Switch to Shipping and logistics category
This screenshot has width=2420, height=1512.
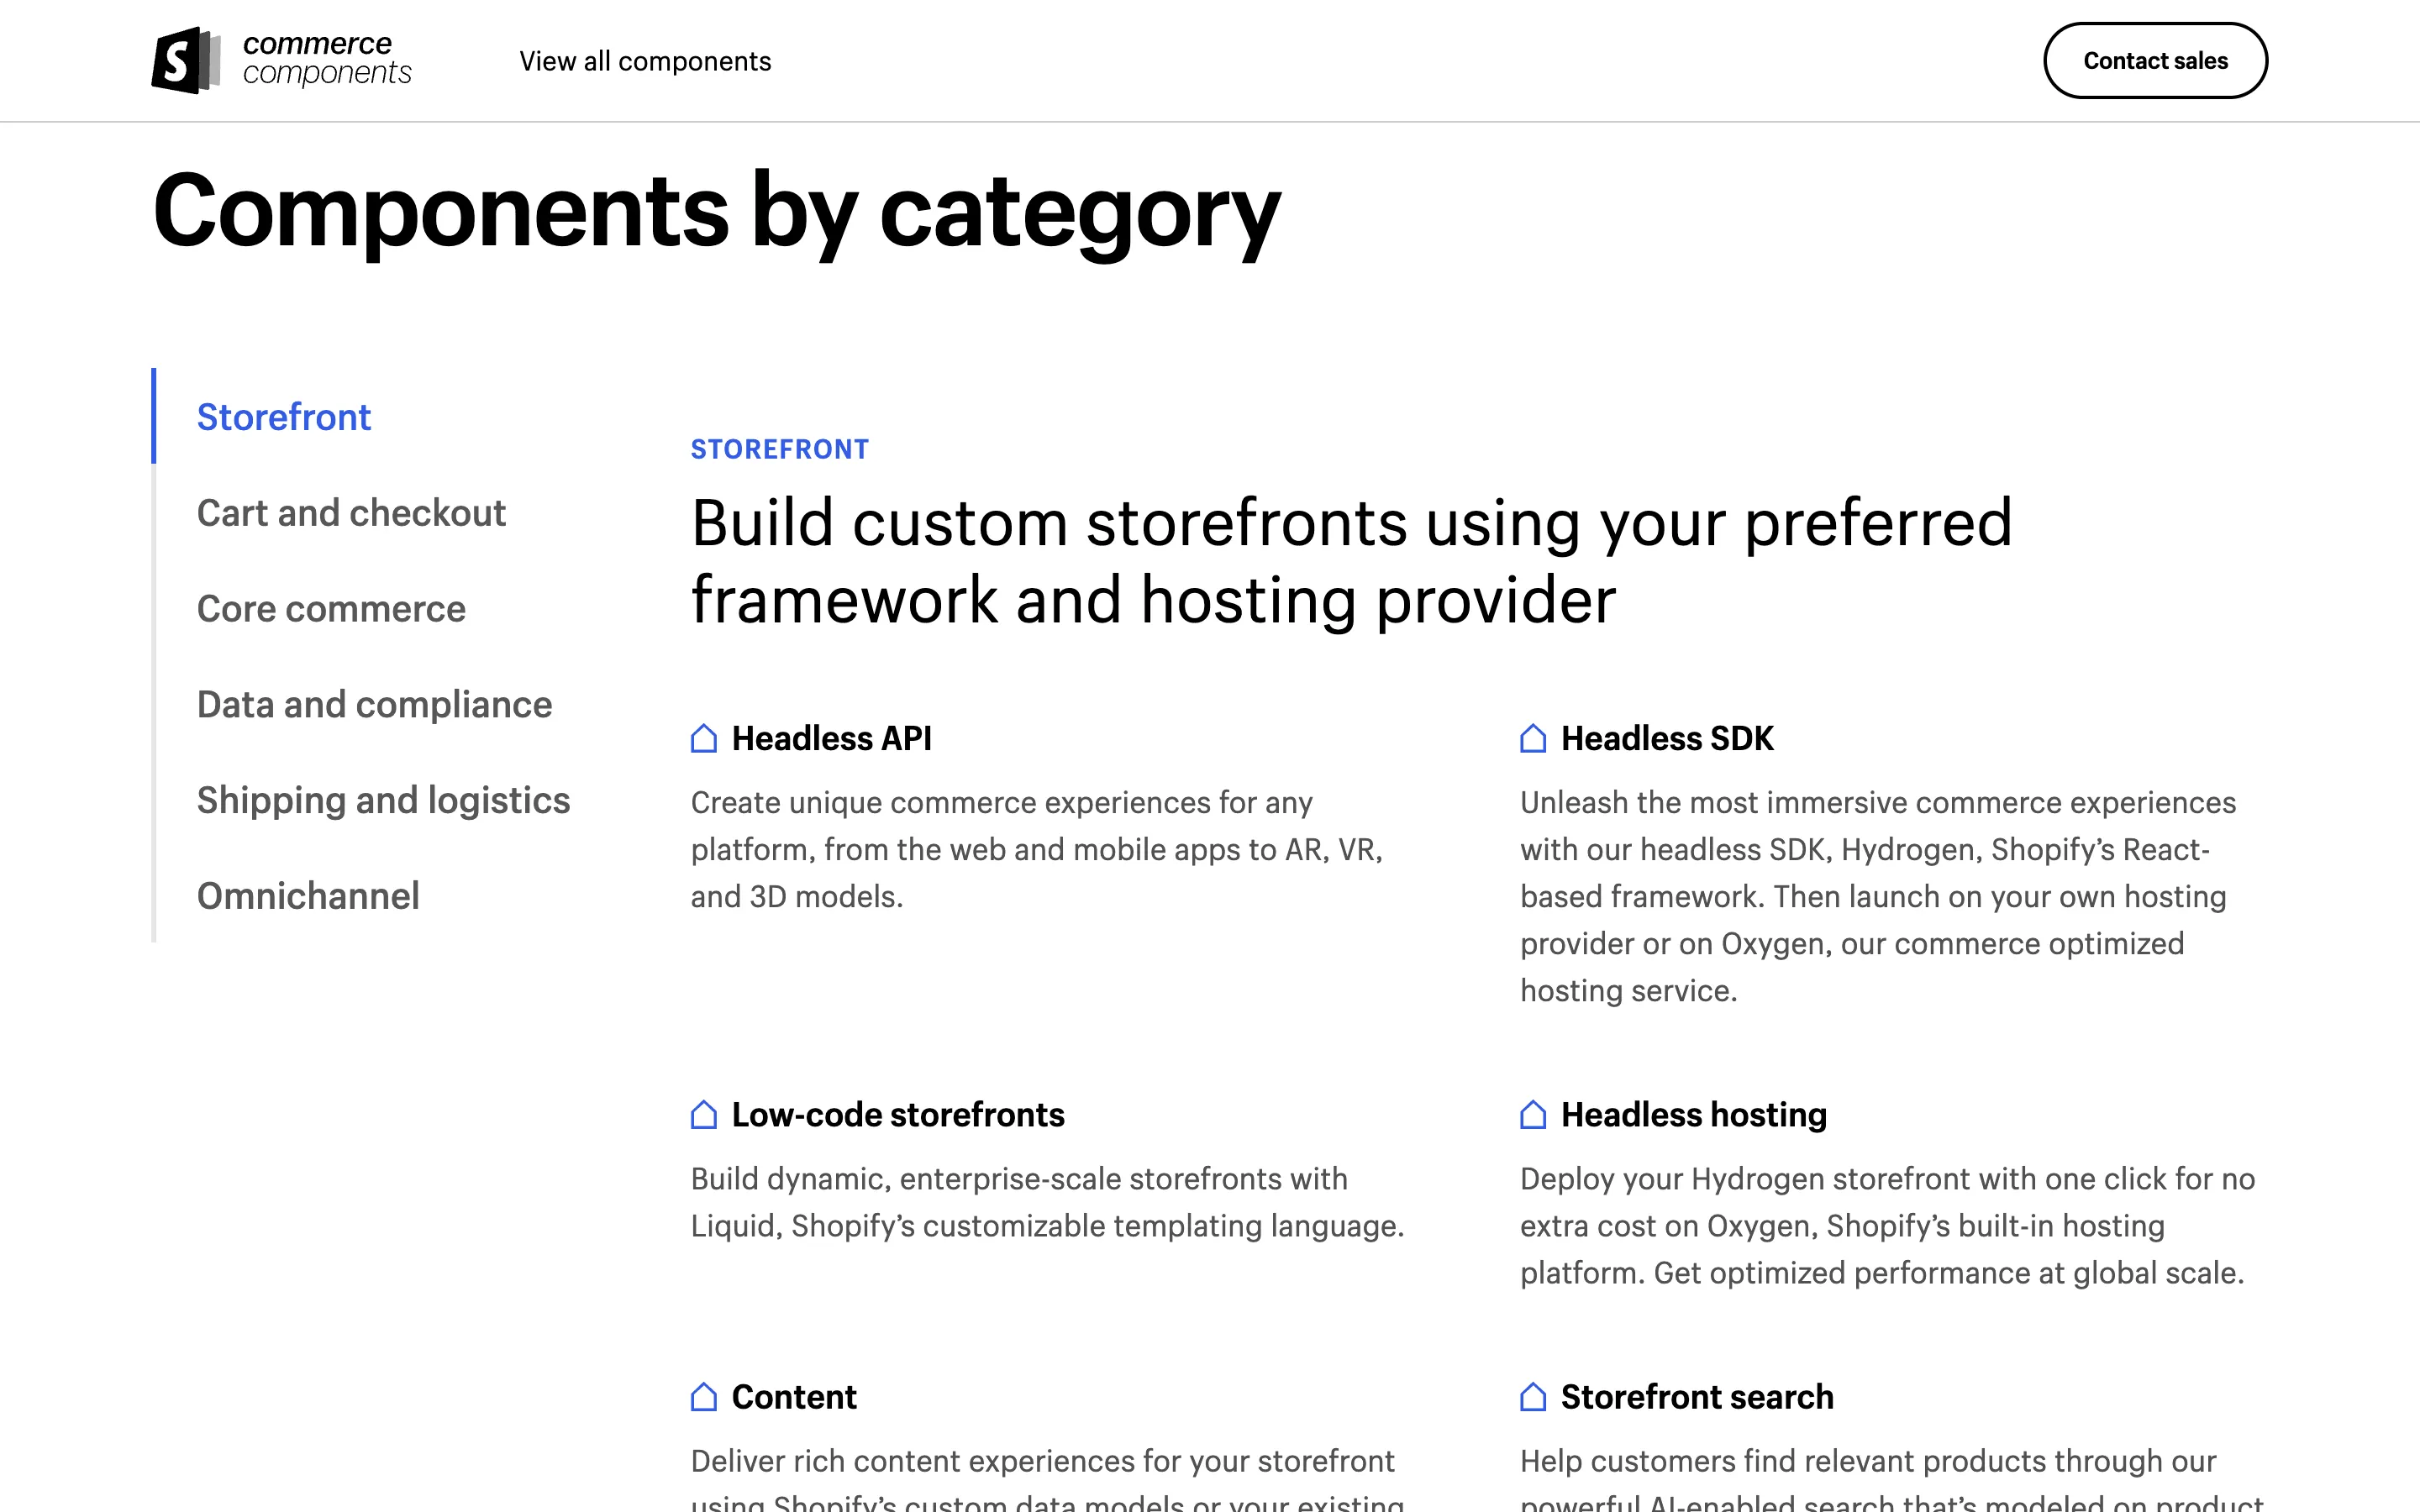pyautogui.click(x=383, y=800)
